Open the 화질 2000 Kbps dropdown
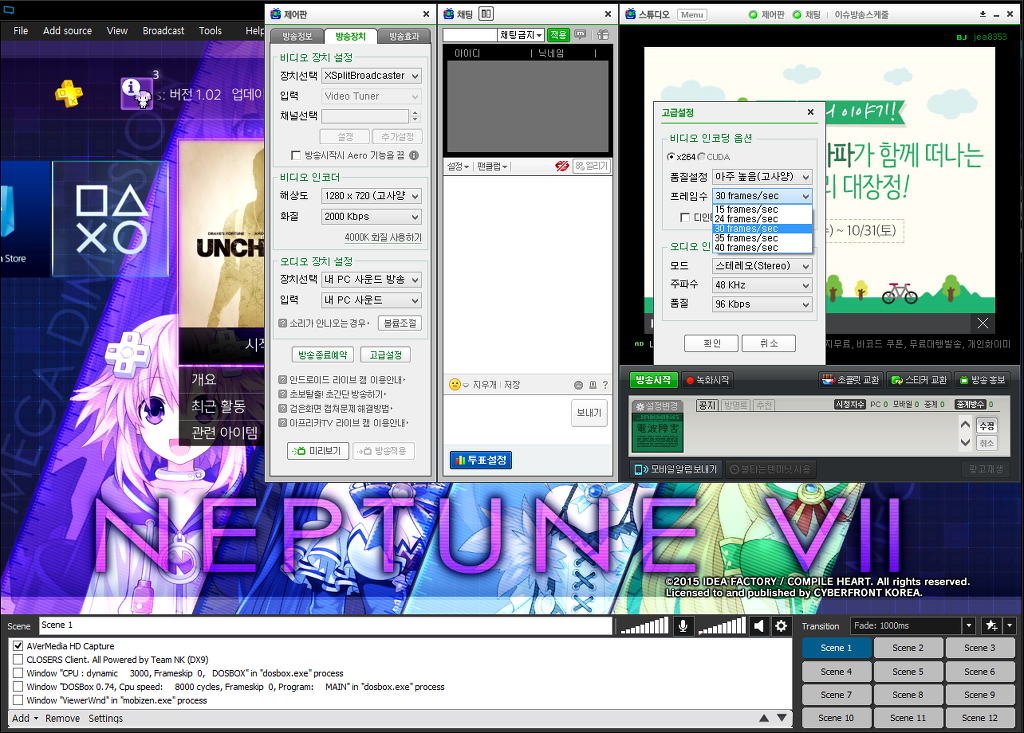Image resolution: width=1024 pixels, height=733 pixels. point(371,217)
